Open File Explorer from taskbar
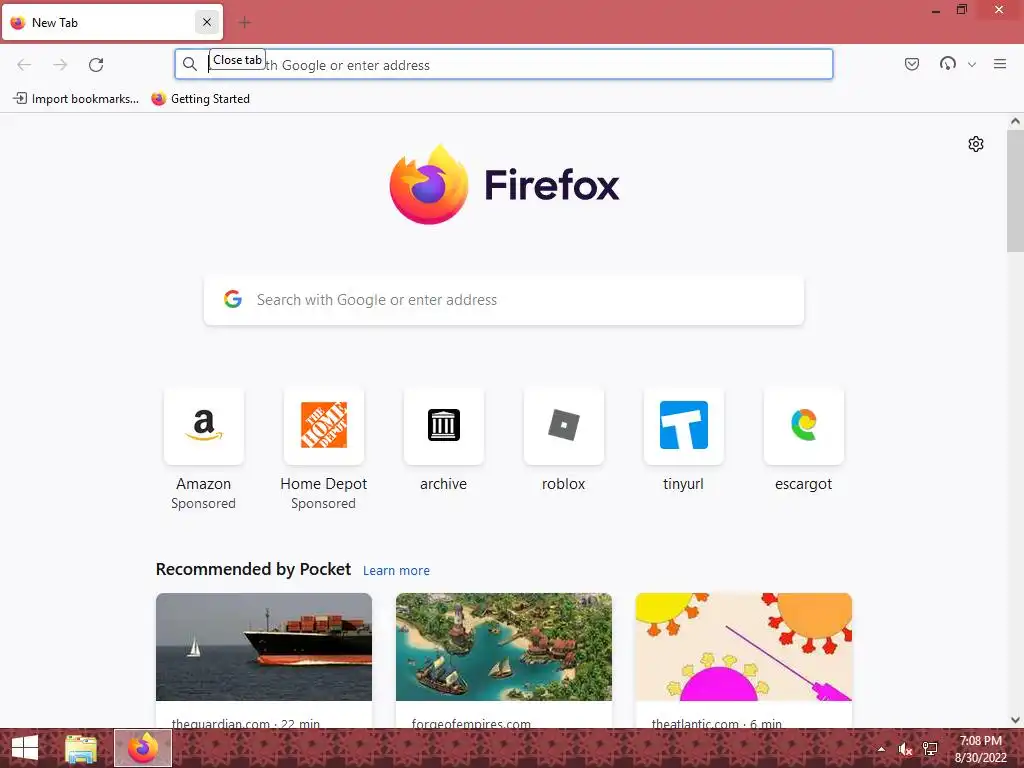The height and width of the screenshot is (768, 1024). click(81, 748)
